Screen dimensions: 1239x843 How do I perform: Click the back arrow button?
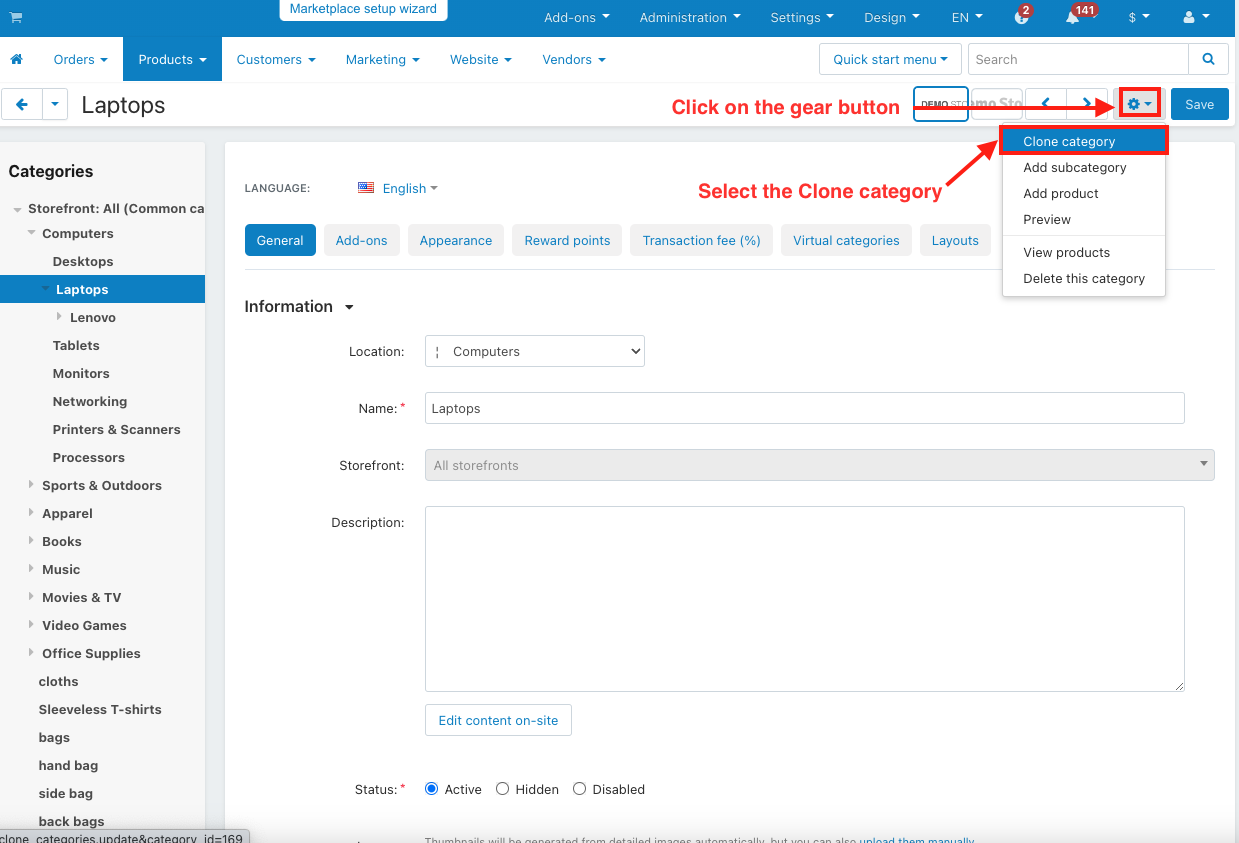point(22,104)
